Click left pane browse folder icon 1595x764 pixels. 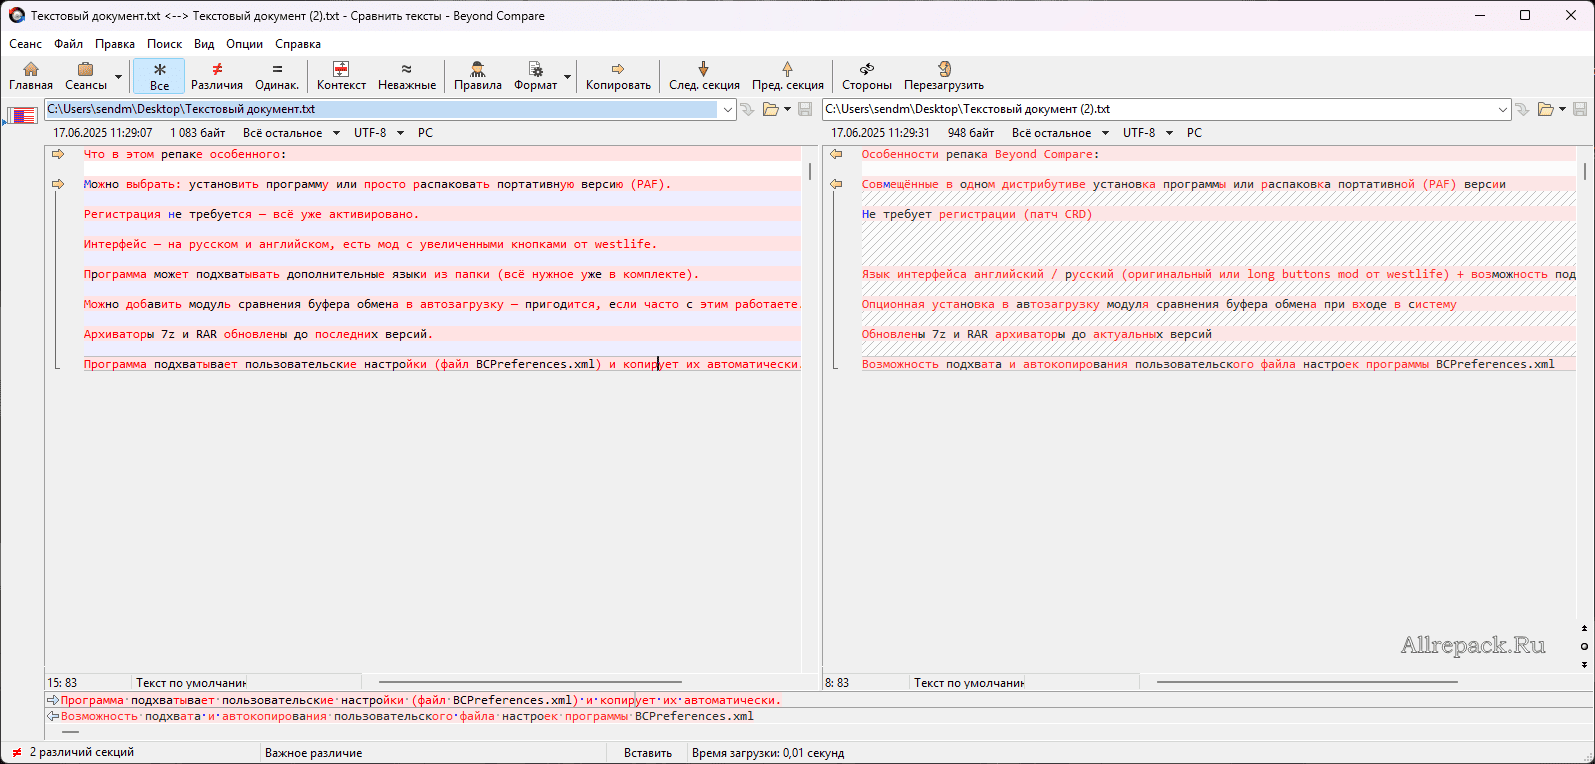click(x=770, y=109)
